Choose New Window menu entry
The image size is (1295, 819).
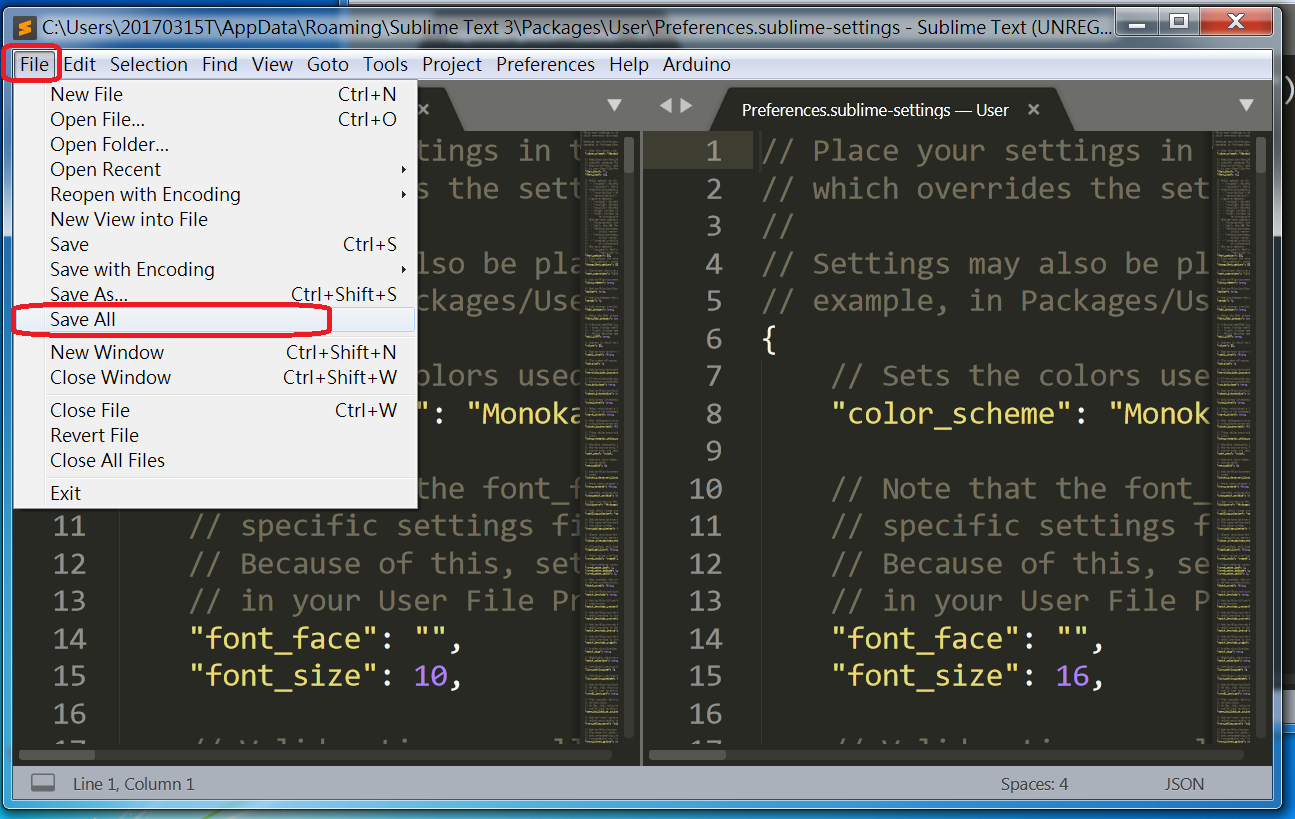click(x=215, y=352)
